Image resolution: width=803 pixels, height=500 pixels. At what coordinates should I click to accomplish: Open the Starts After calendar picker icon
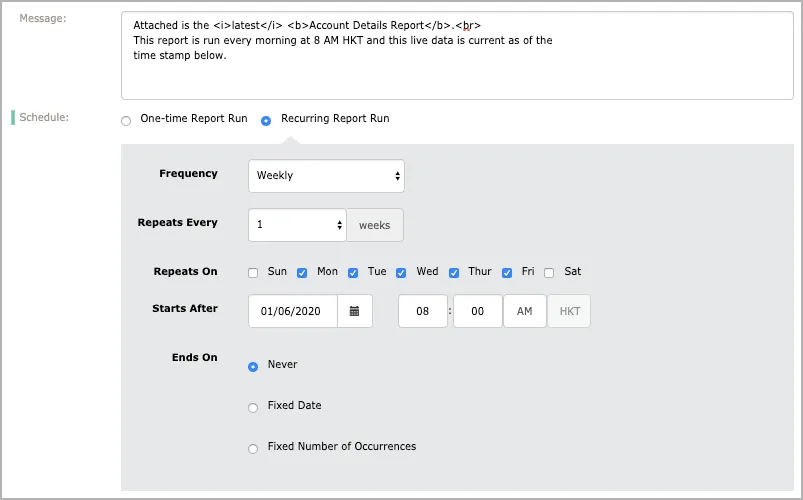coord(354,311)
